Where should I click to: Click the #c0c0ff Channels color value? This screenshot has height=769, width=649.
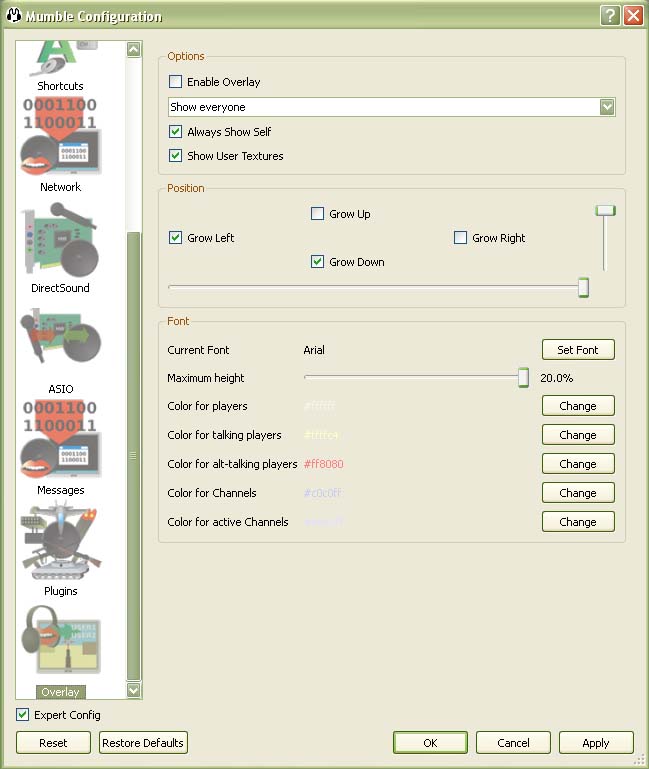click(322, 493)
